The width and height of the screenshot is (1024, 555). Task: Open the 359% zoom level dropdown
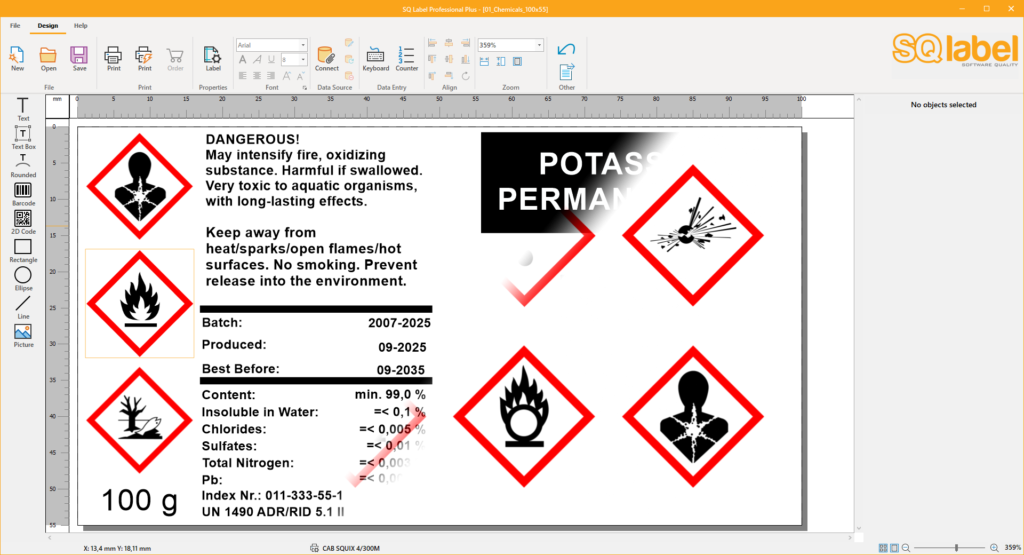539,45
